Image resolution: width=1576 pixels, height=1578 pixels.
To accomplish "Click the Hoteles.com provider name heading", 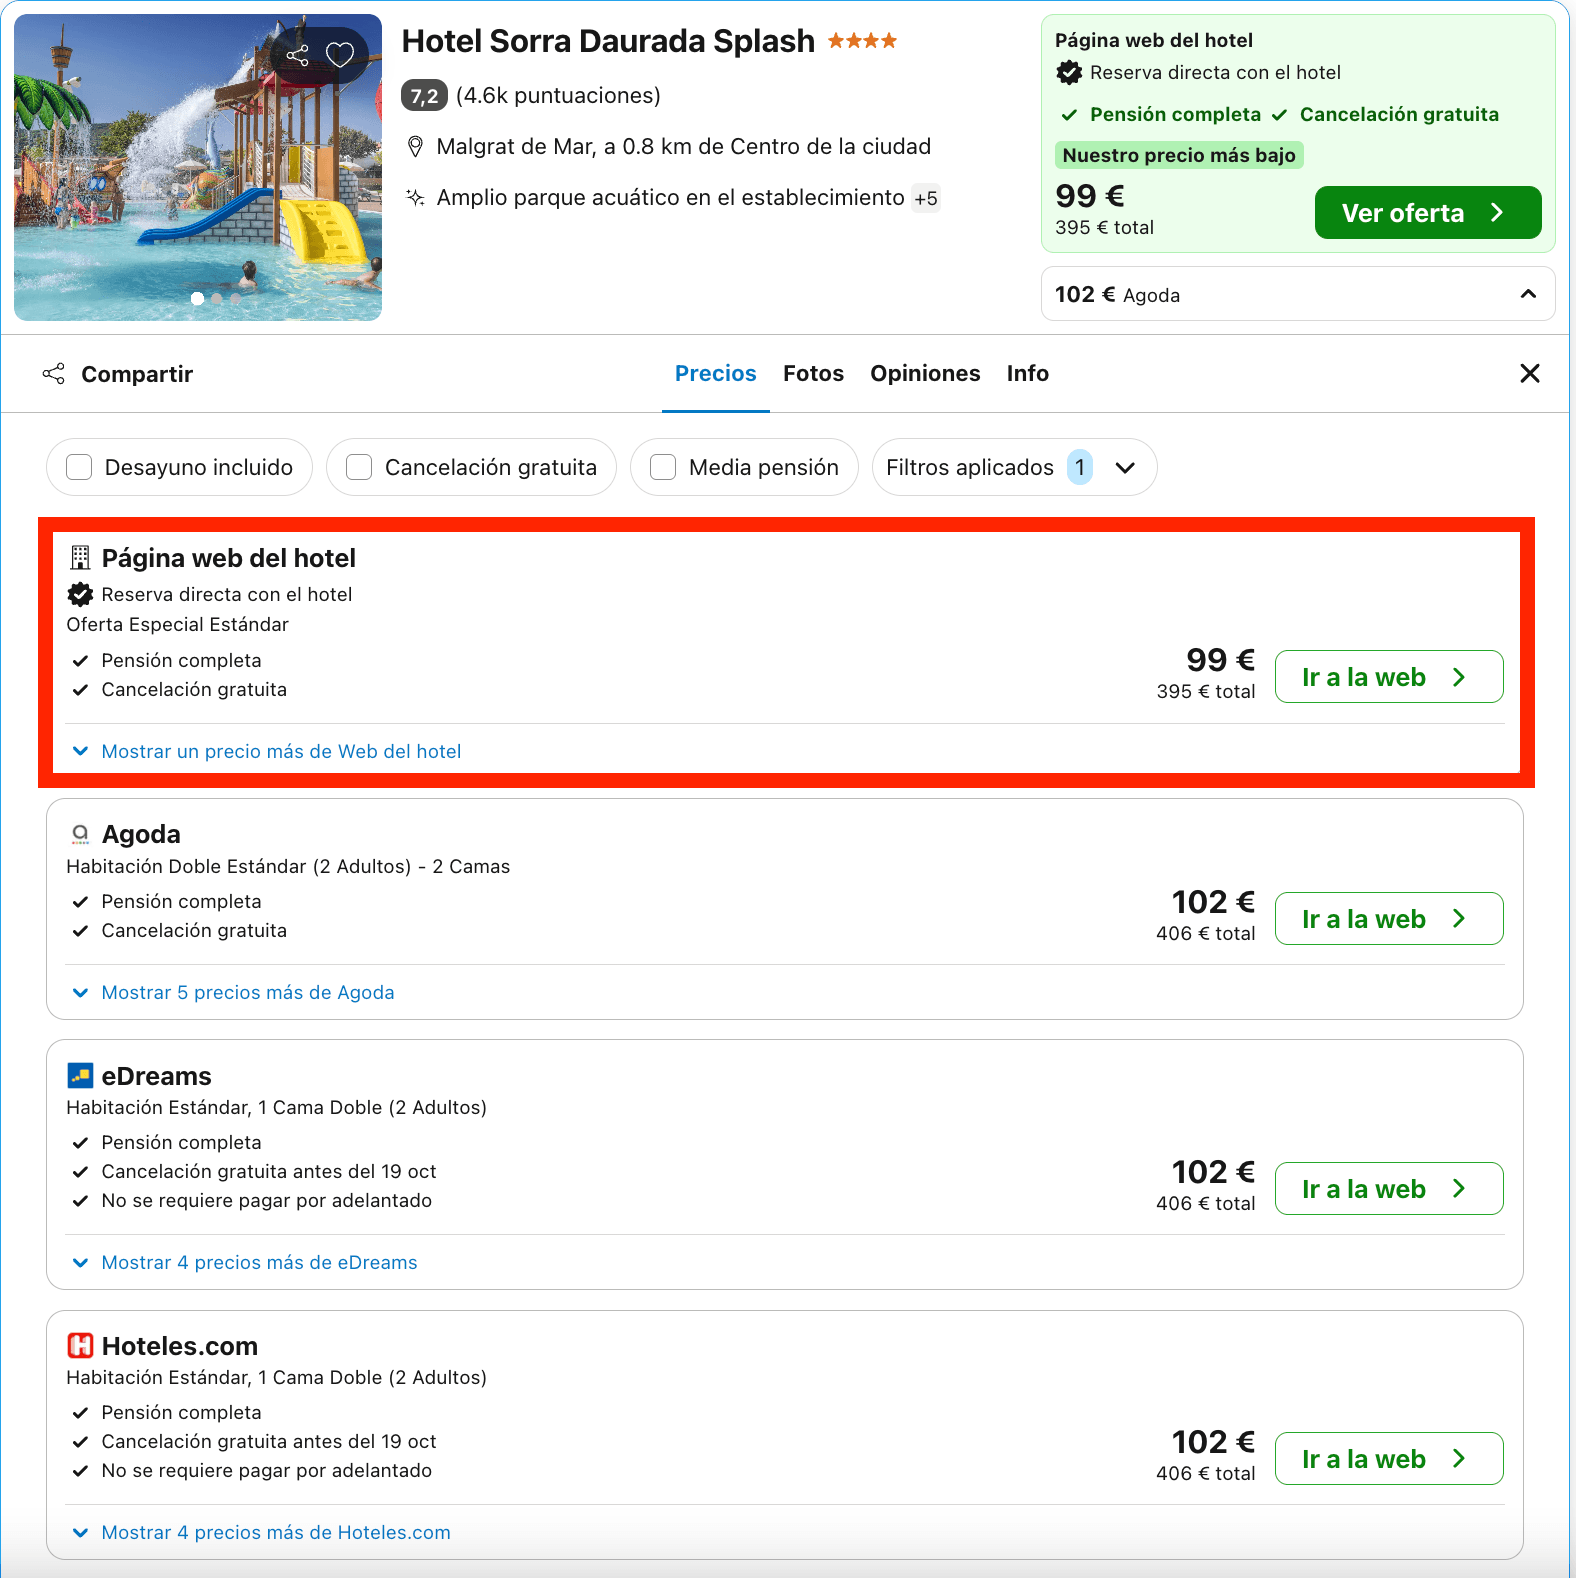I will point(180,1346).
